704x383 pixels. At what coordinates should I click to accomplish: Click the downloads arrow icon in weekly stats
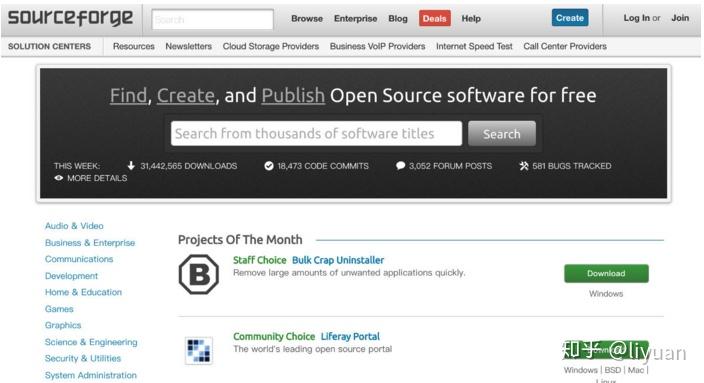(131, 166)
